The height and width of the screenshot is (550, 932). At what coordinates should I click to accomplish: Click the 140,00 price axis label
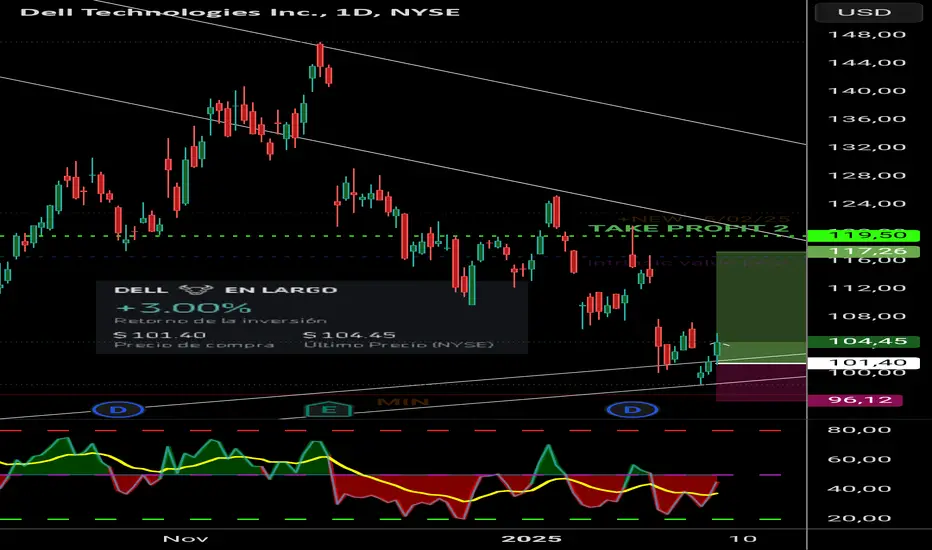[867, 91]
